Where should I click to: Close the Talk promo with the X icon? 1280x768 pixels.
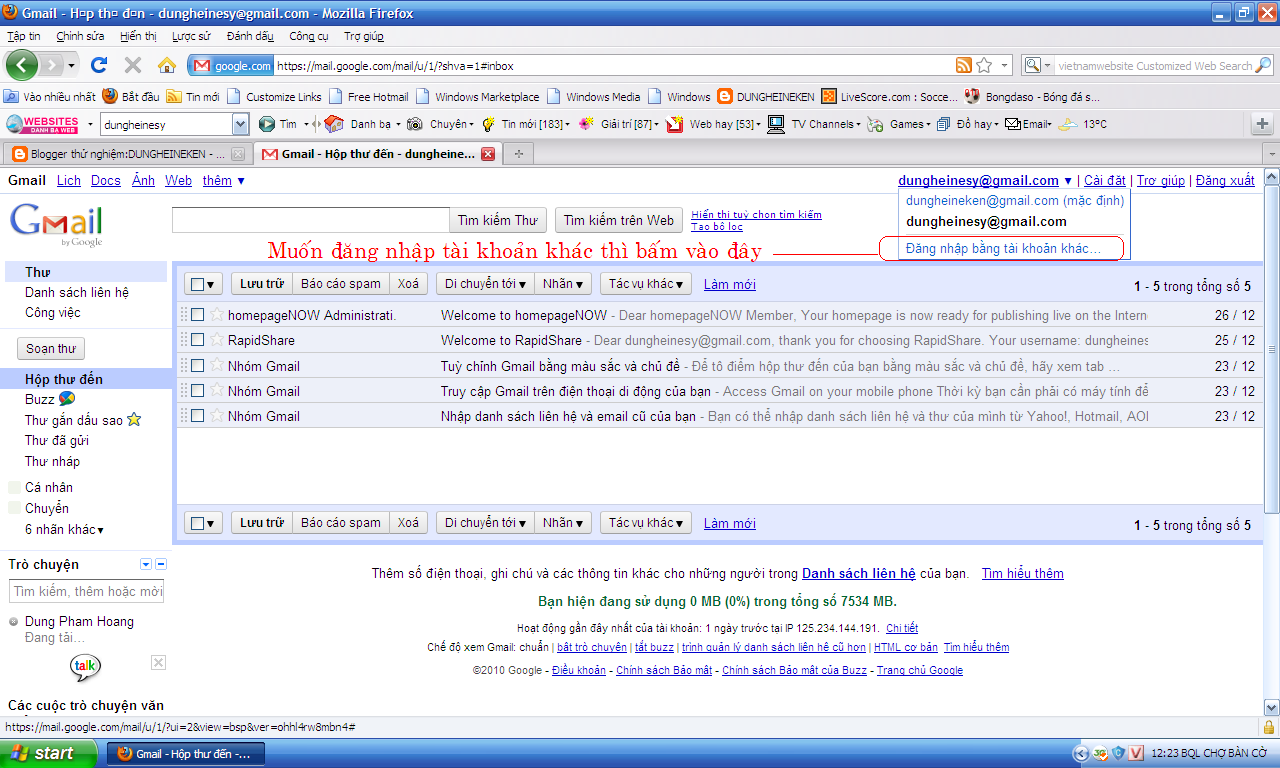158,662
